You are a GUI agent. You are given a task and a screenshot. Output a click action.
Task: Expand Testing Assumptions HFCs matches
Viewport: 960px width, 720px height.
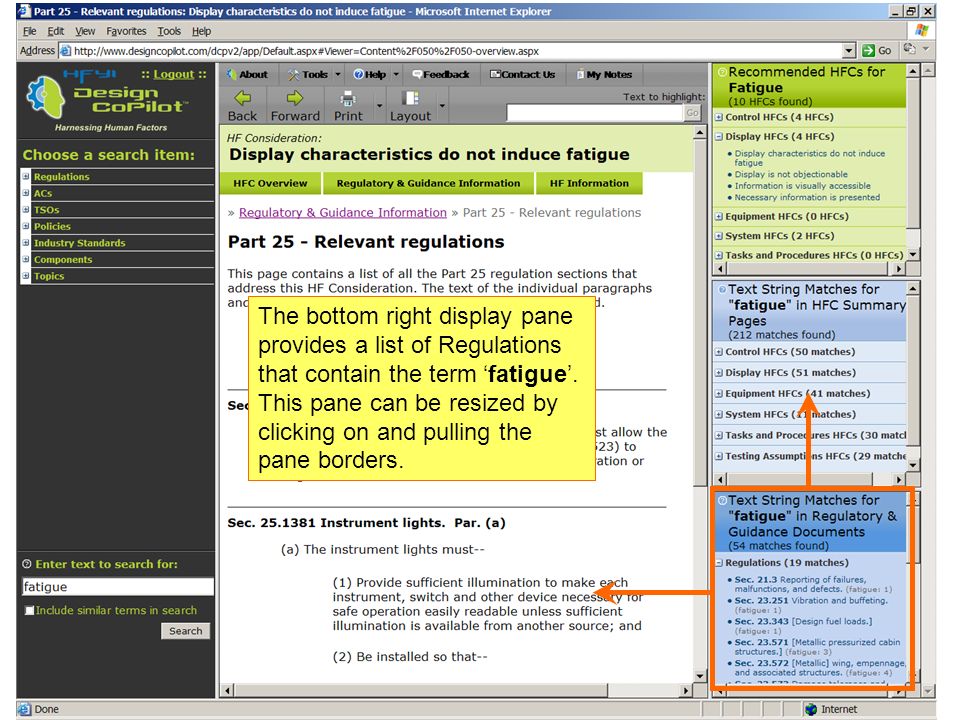pyautogui.click(x=719, y=456)
